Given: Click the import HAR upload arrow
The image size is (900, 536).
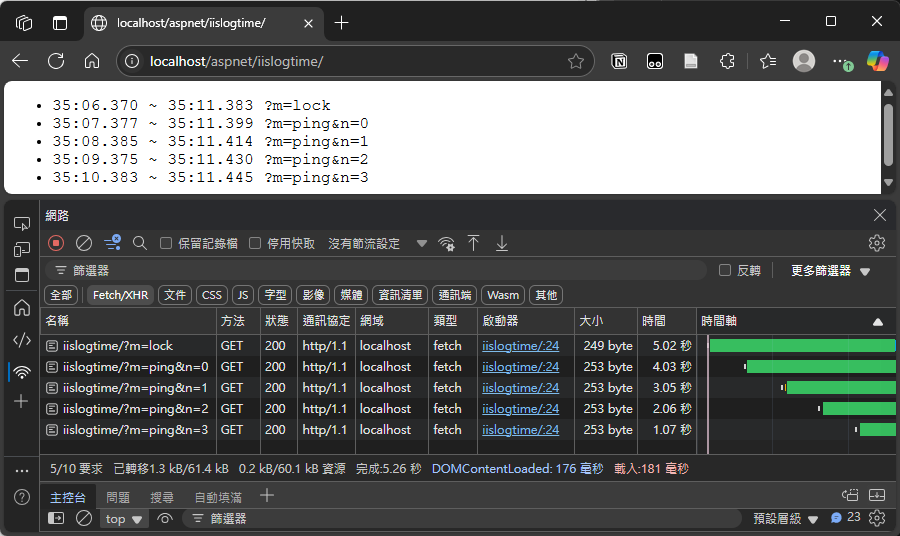Looking at the screenshot, I should coord(474,243).
